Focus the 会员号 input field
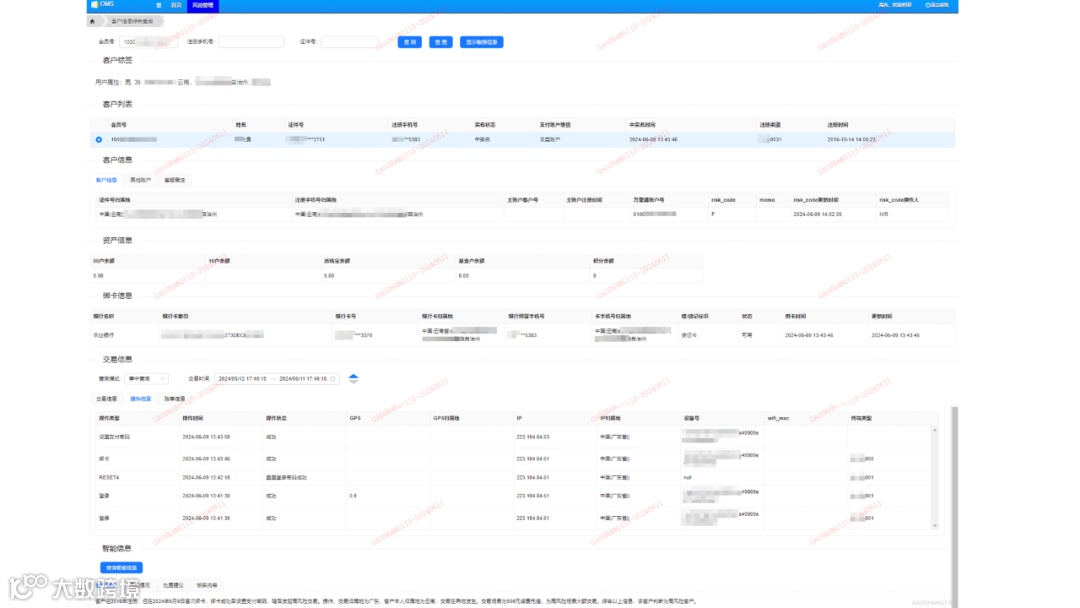 tap(148, 42)
